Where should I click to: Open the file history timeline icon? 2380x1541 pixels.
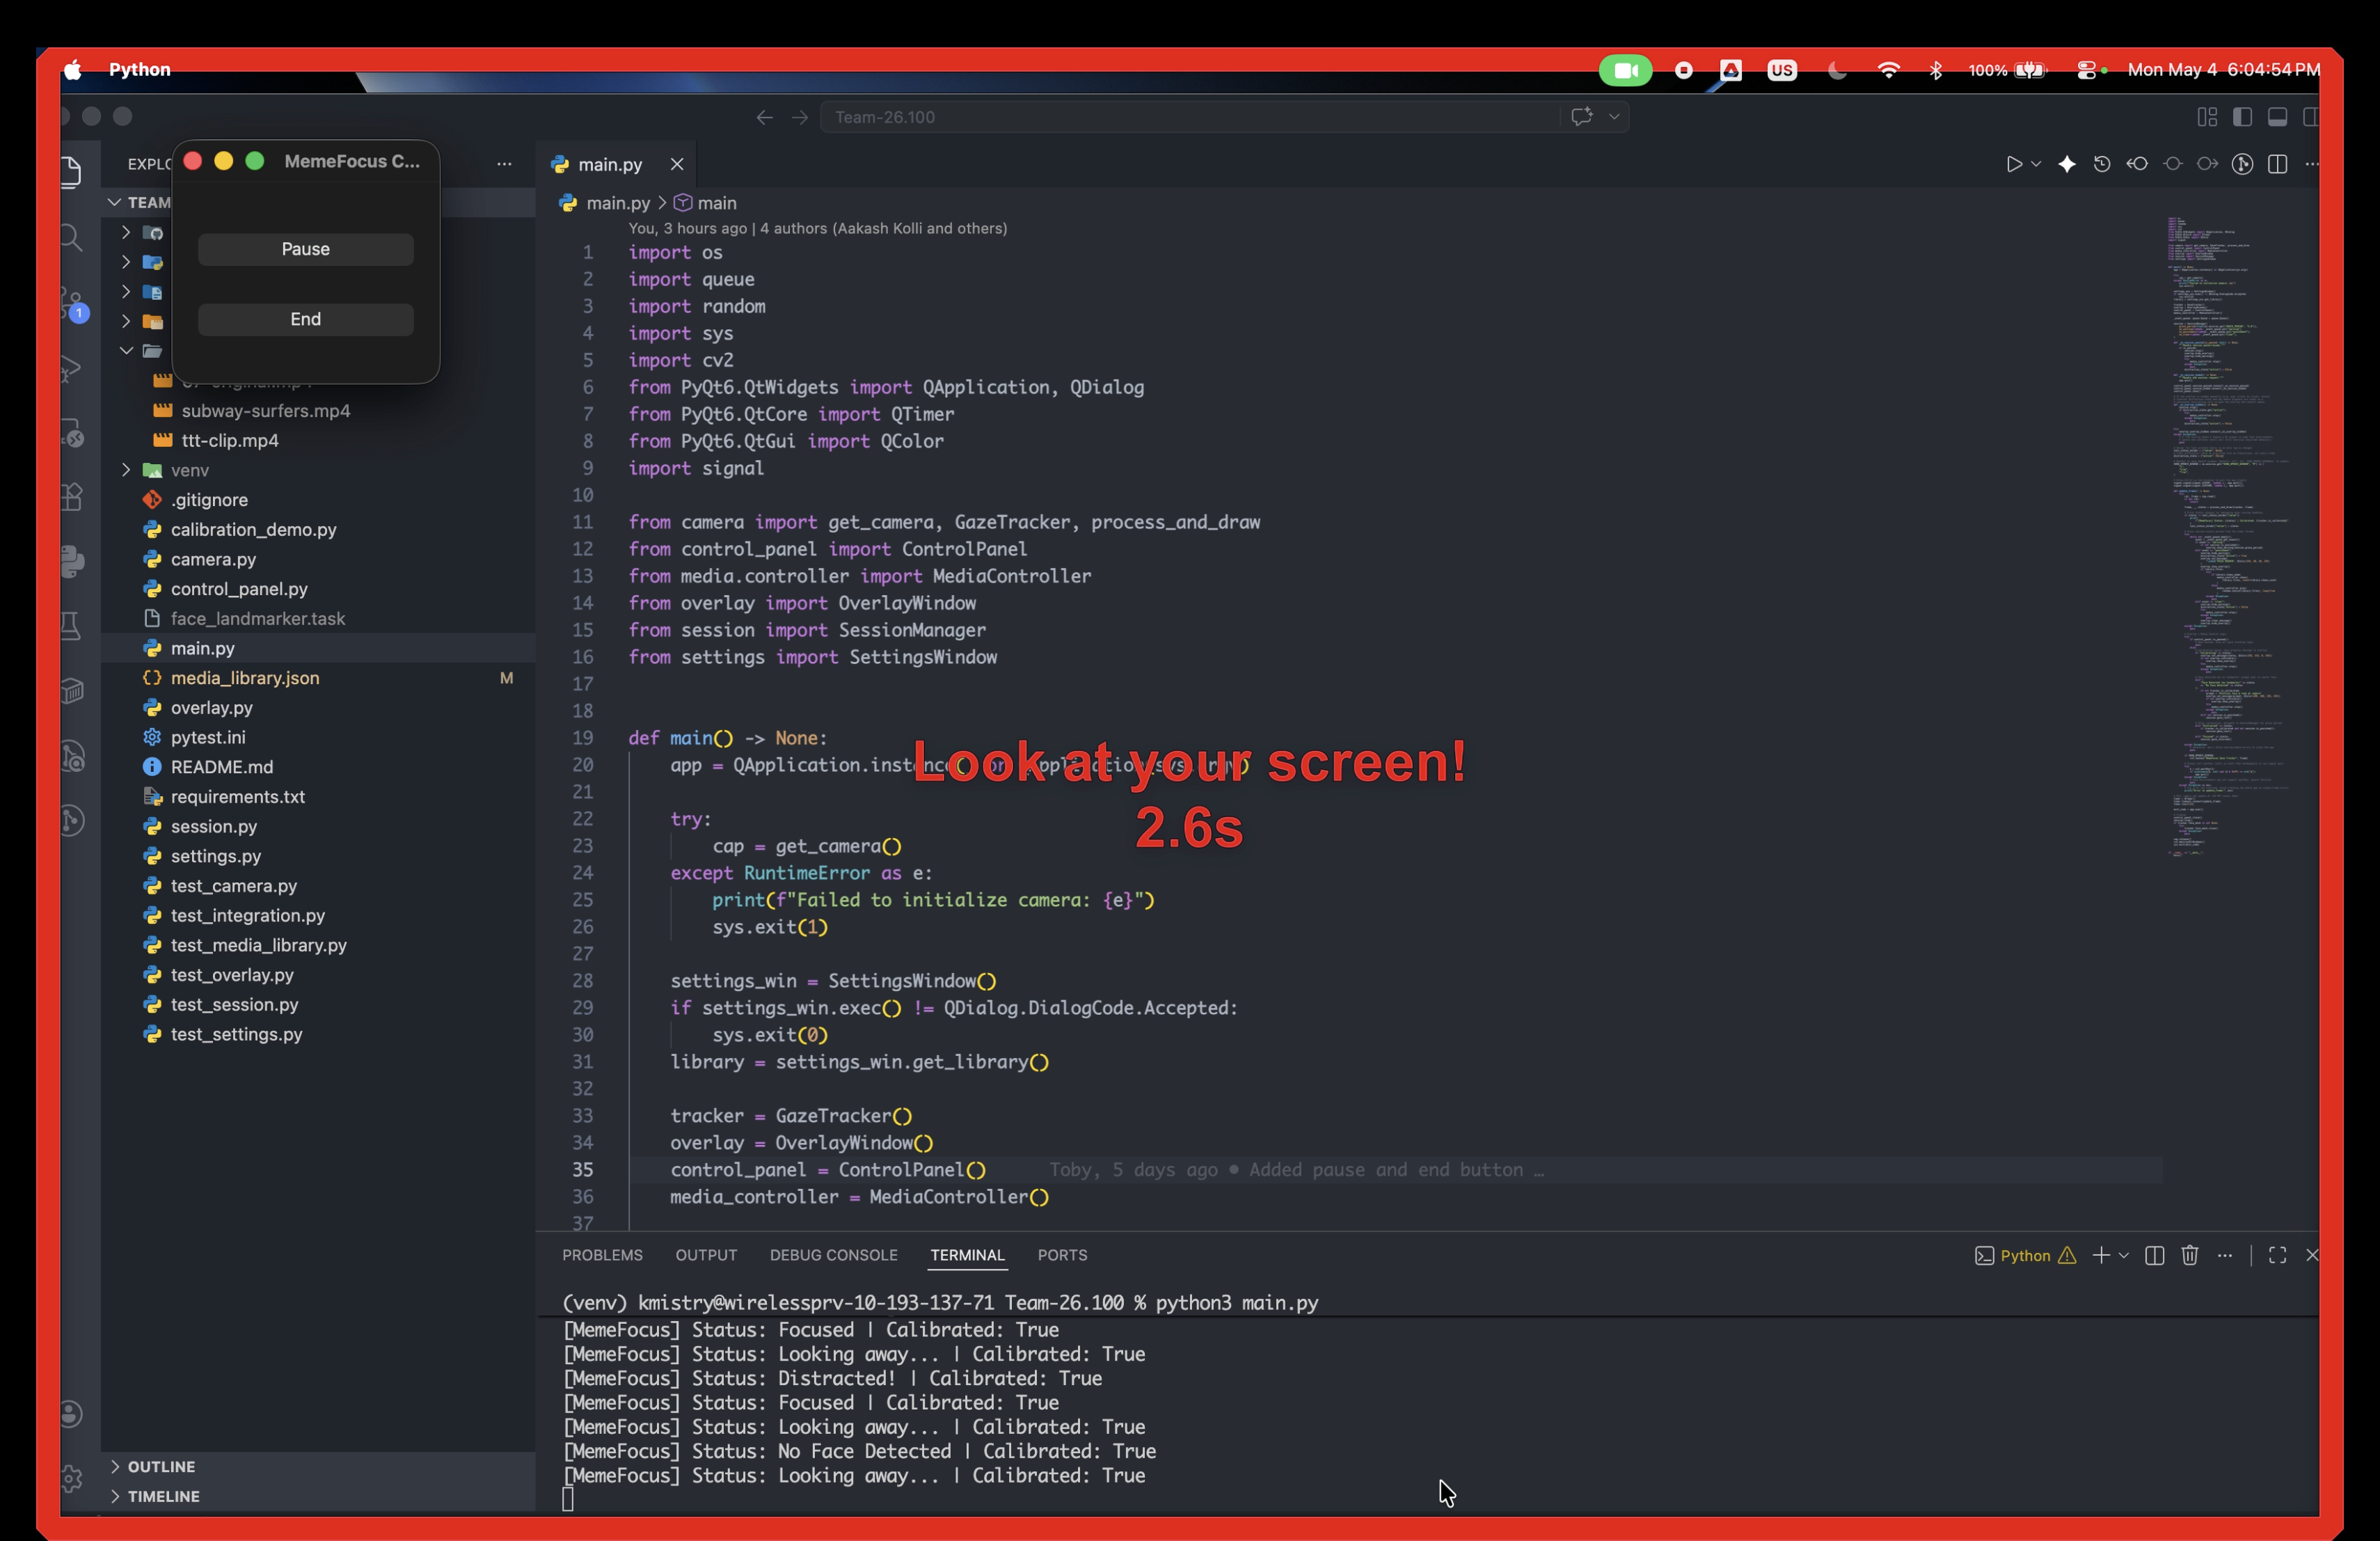click(x=2102, y=164)
